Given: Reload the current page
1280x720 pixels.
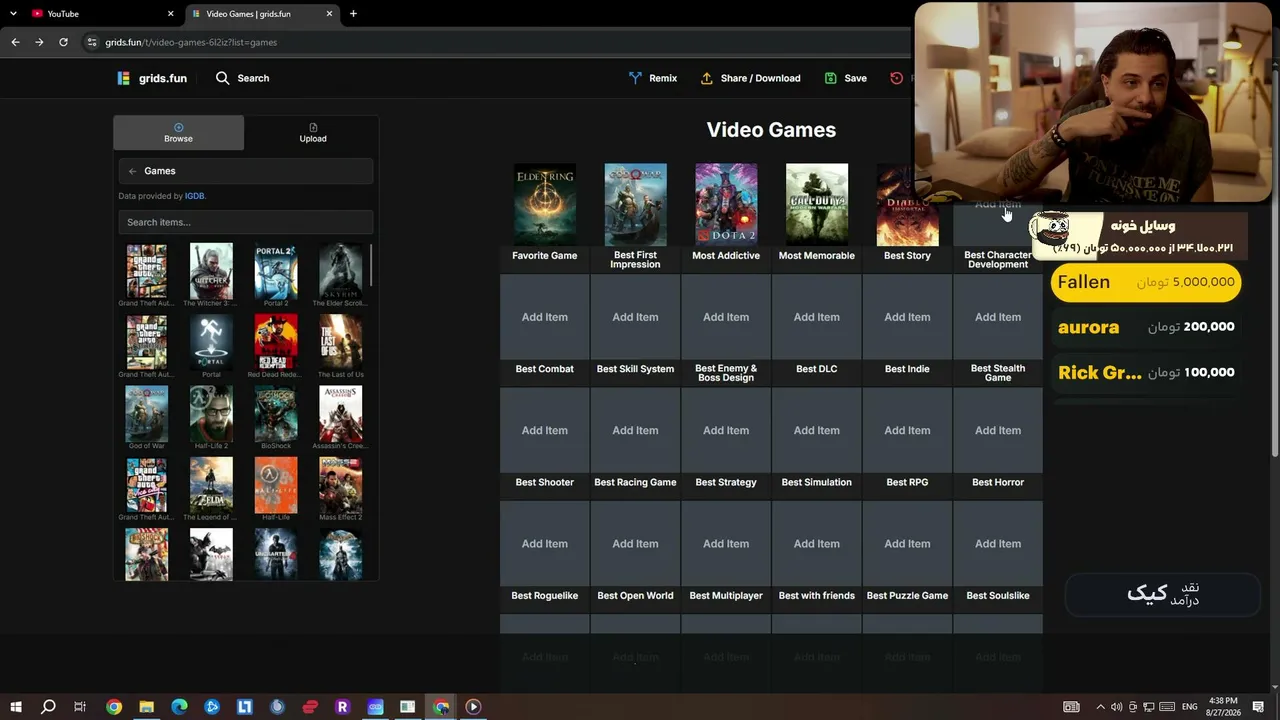Looking at the screenshot, I should pyautogui.click(x=63, y=42).
